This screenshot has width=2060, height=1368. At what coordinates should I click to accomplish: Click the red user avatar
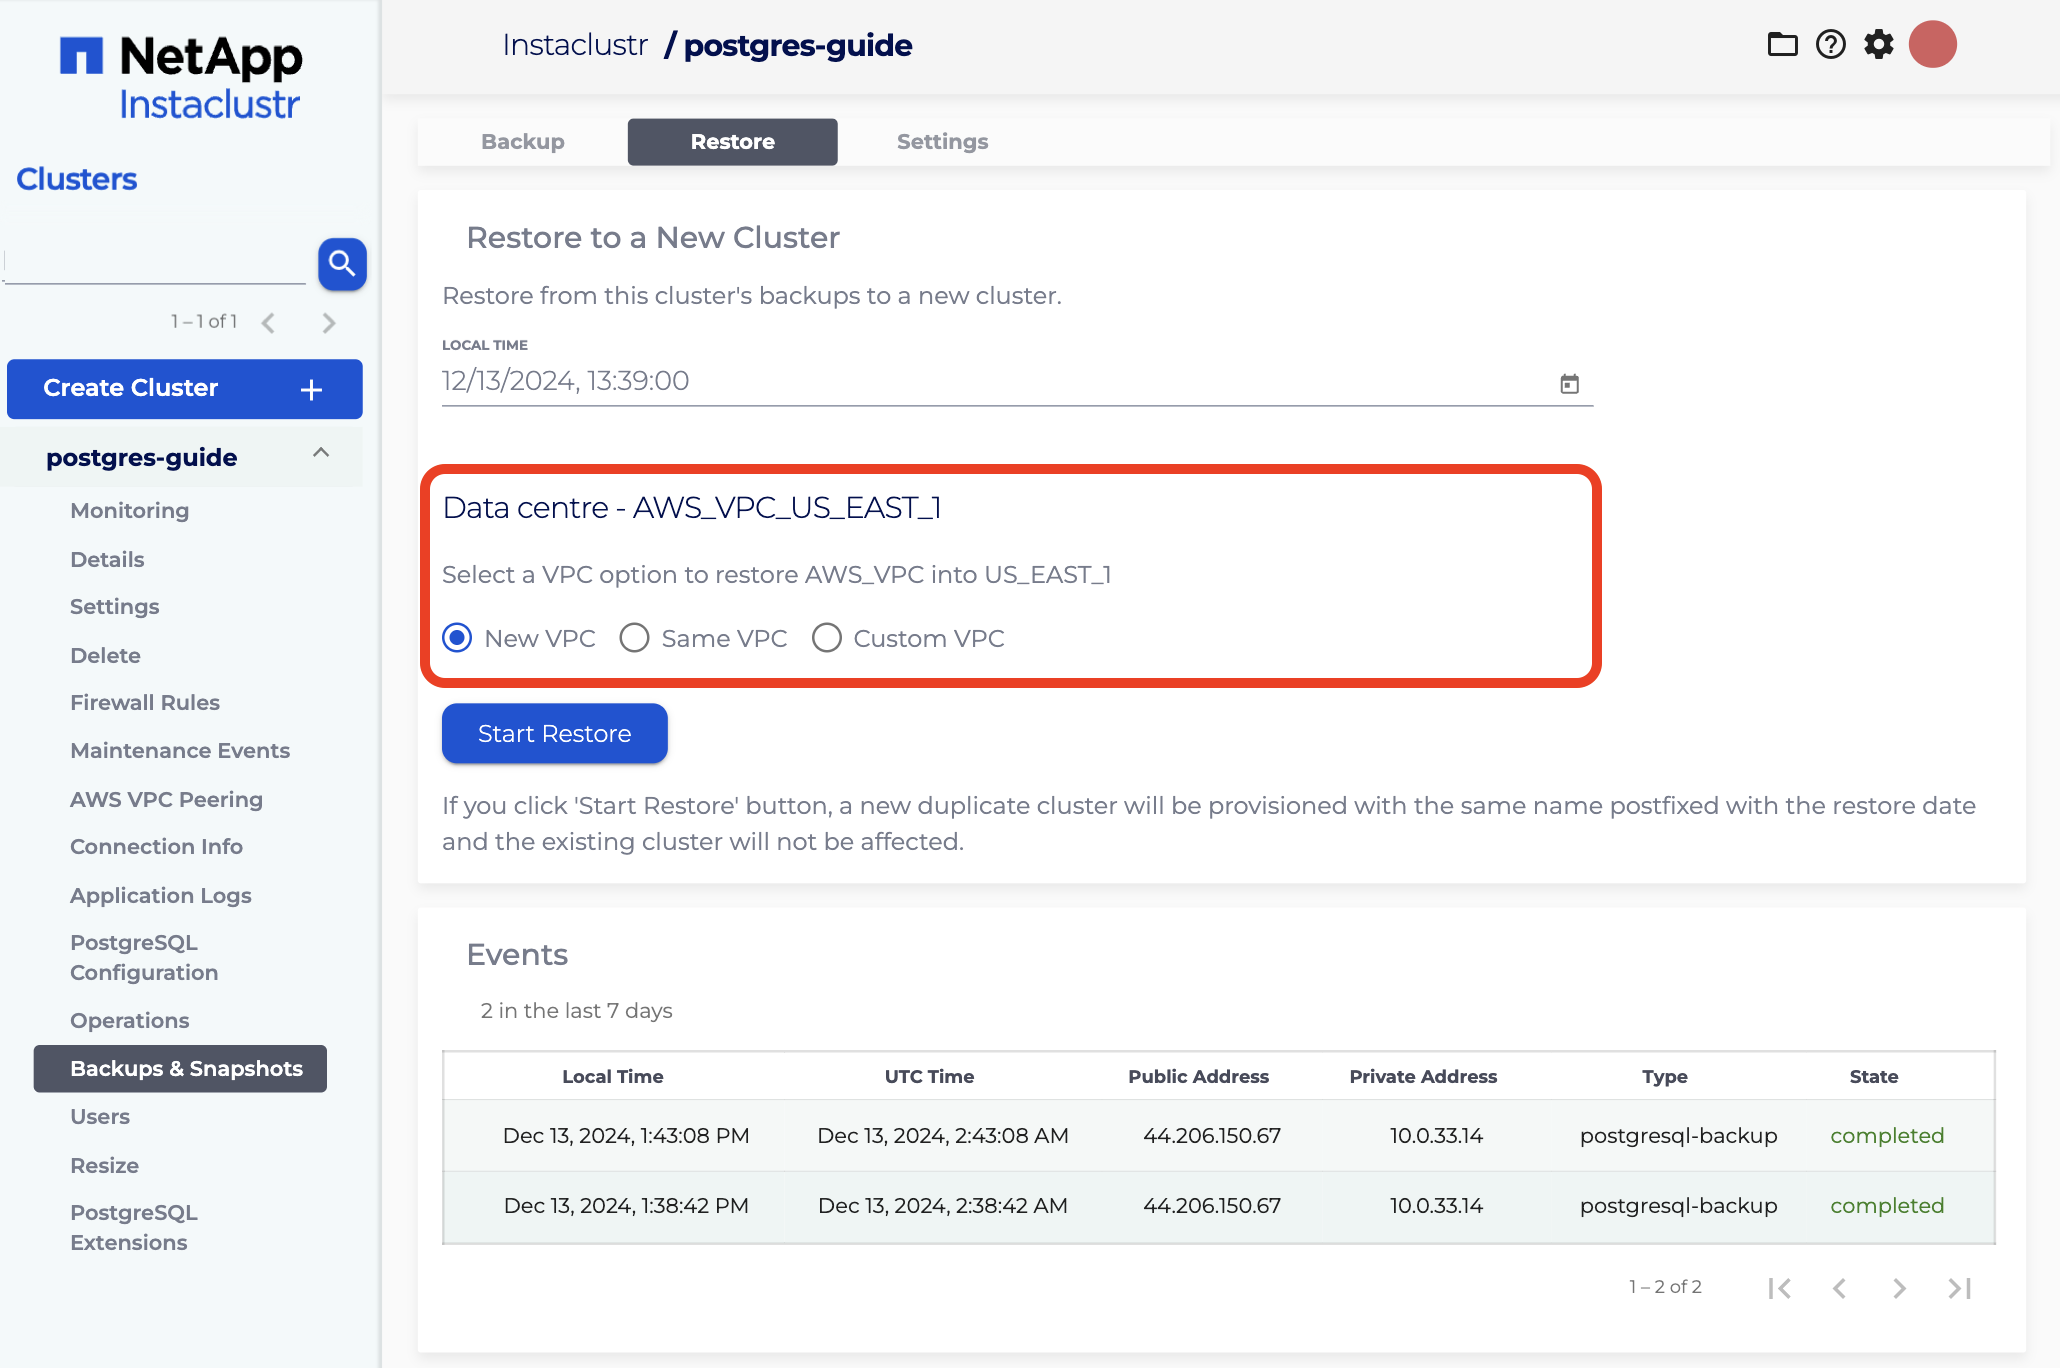point(1932,45)
